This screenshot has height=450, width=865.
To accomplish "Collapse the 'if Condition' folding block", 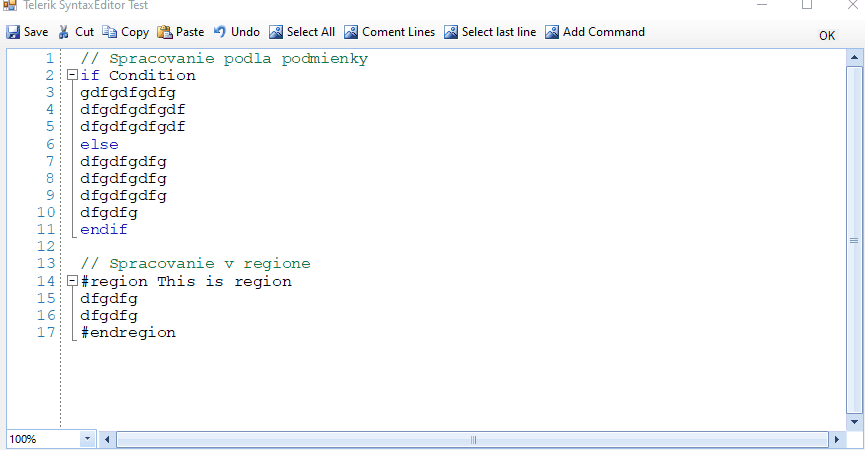I will tap(72, 75).
